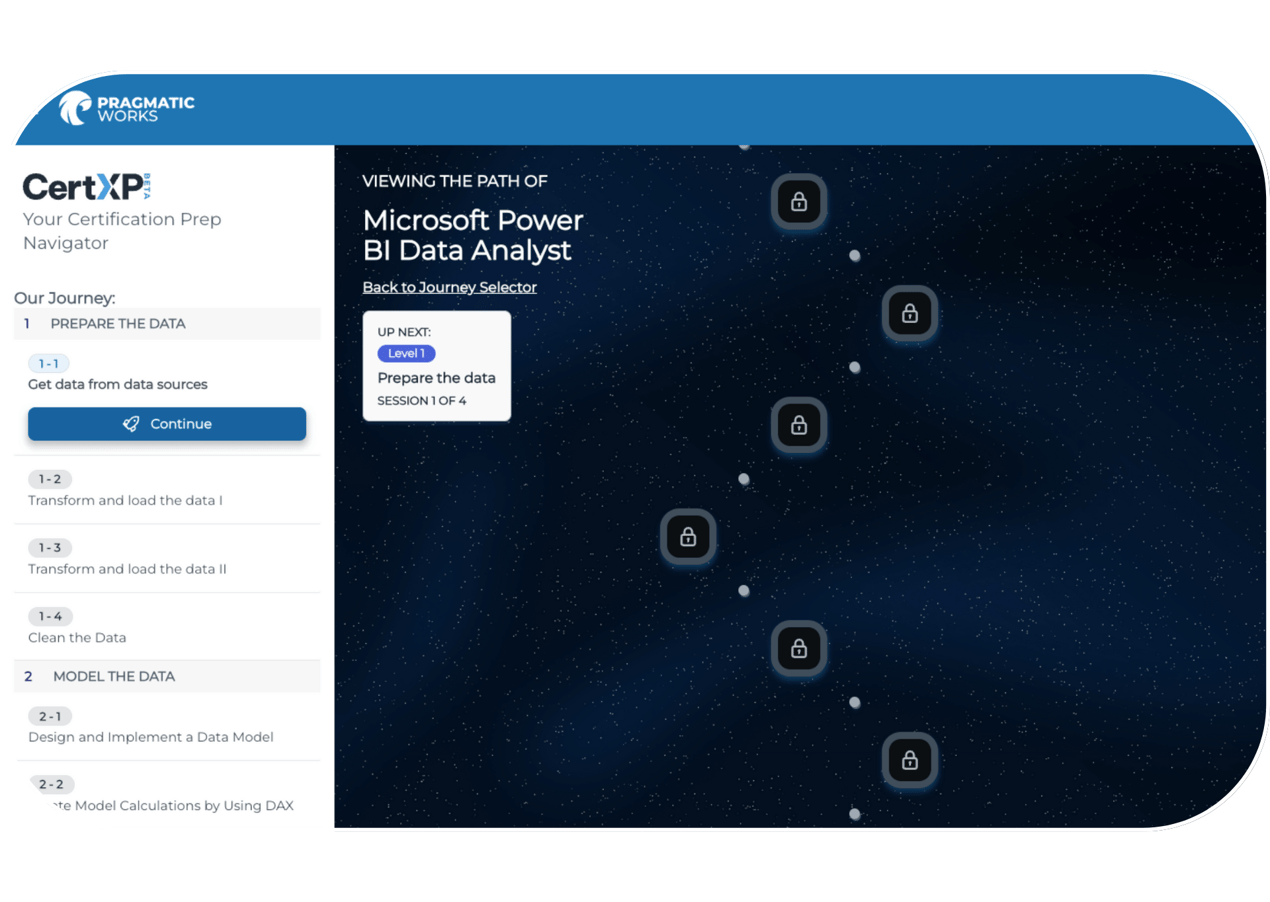Select 'Get data from data sources' session
The image size is (1270, 902).
(x=118, y=384)
